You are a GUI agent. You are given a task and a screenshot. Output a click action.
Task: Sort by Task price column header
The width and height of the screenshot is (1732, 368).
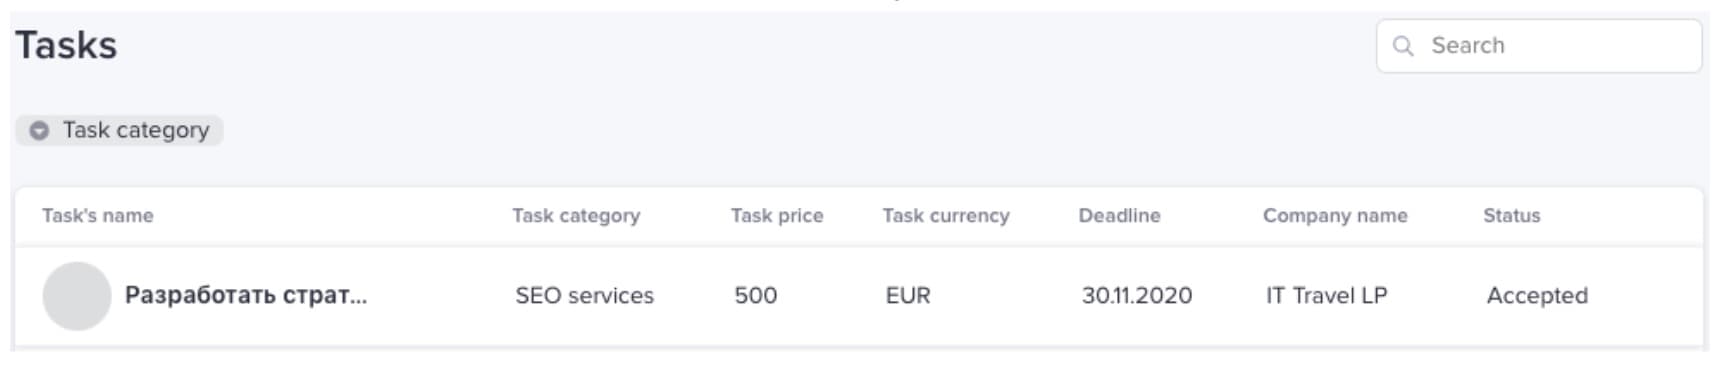click(x=777, y=216)
